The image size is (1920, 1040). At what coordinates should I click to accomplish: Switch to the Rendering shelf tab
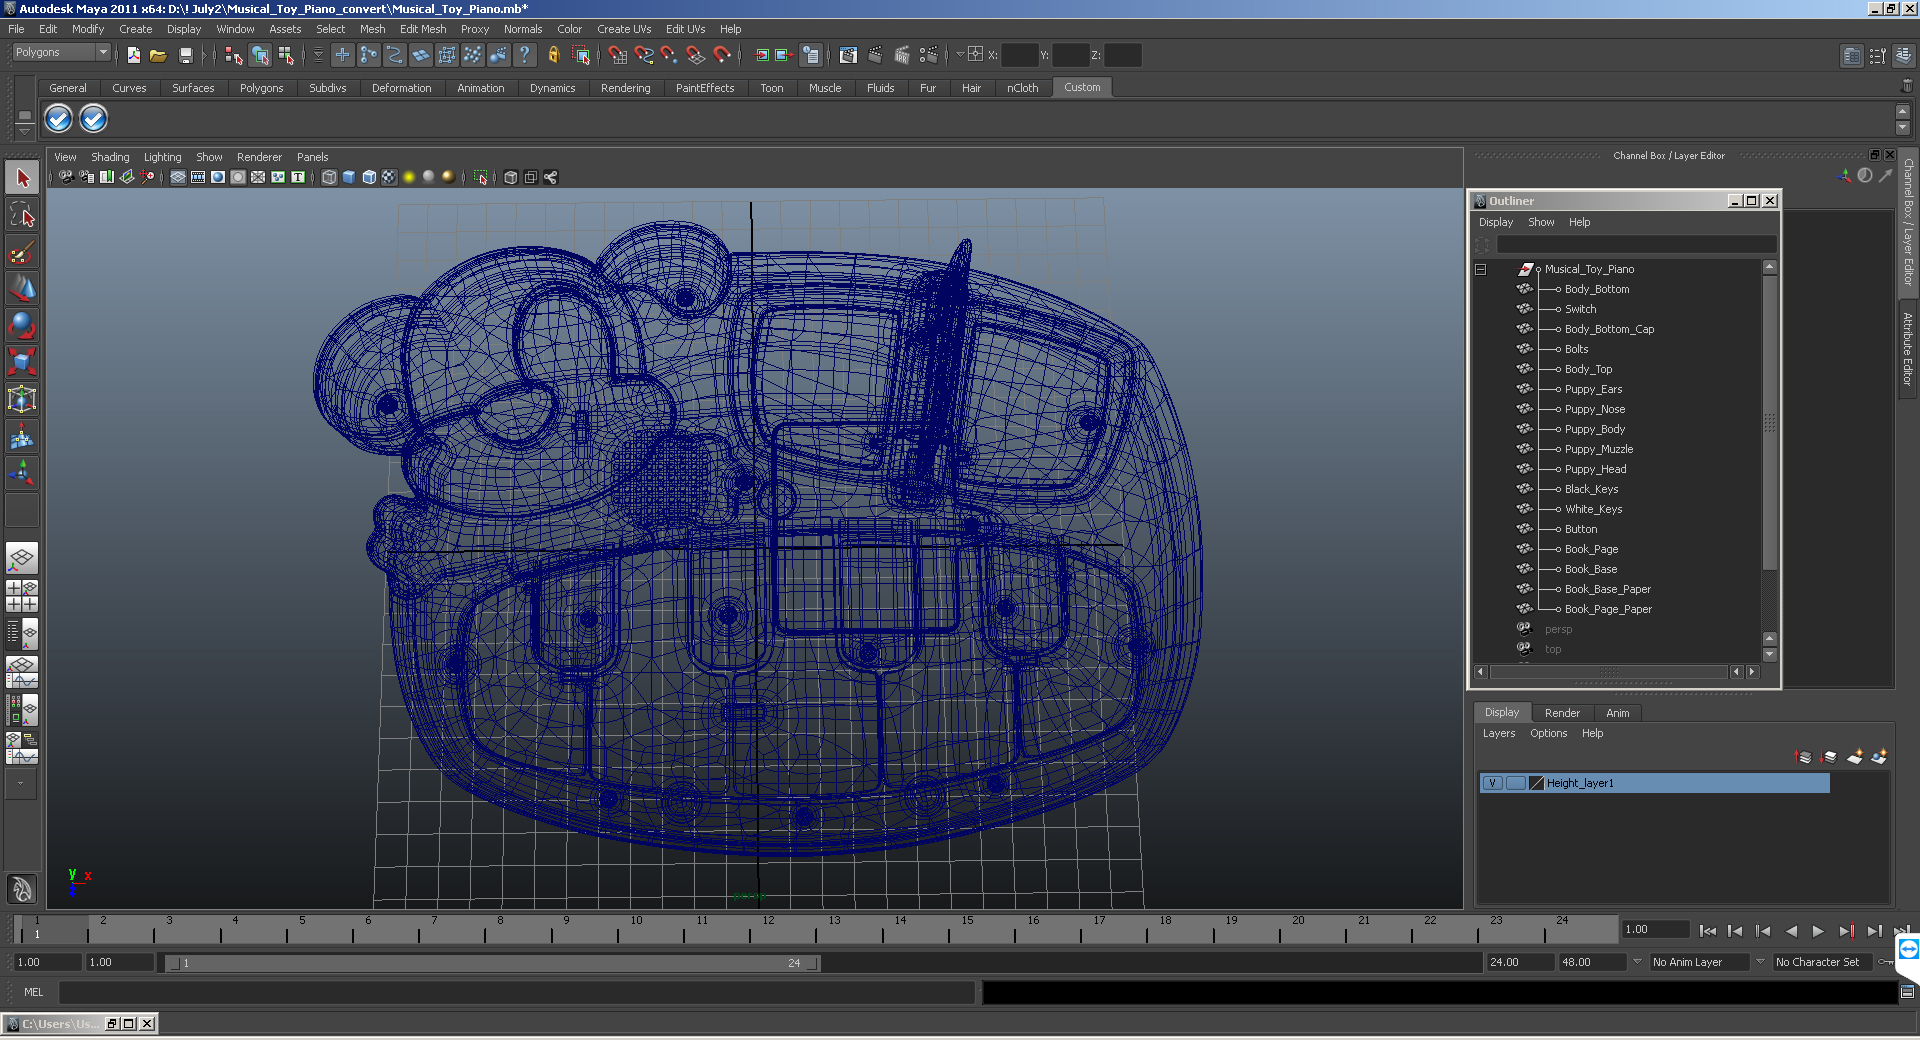625,88
